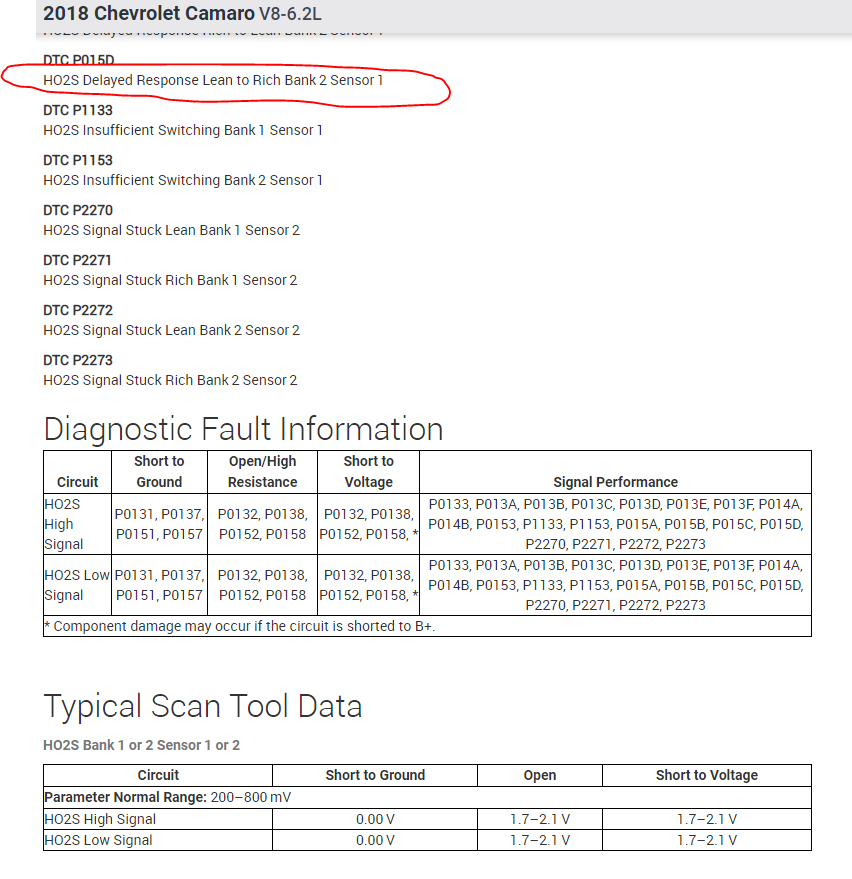
Task: Click the 'Open/High Resistance' column header
Action: (x=262, y=471)
